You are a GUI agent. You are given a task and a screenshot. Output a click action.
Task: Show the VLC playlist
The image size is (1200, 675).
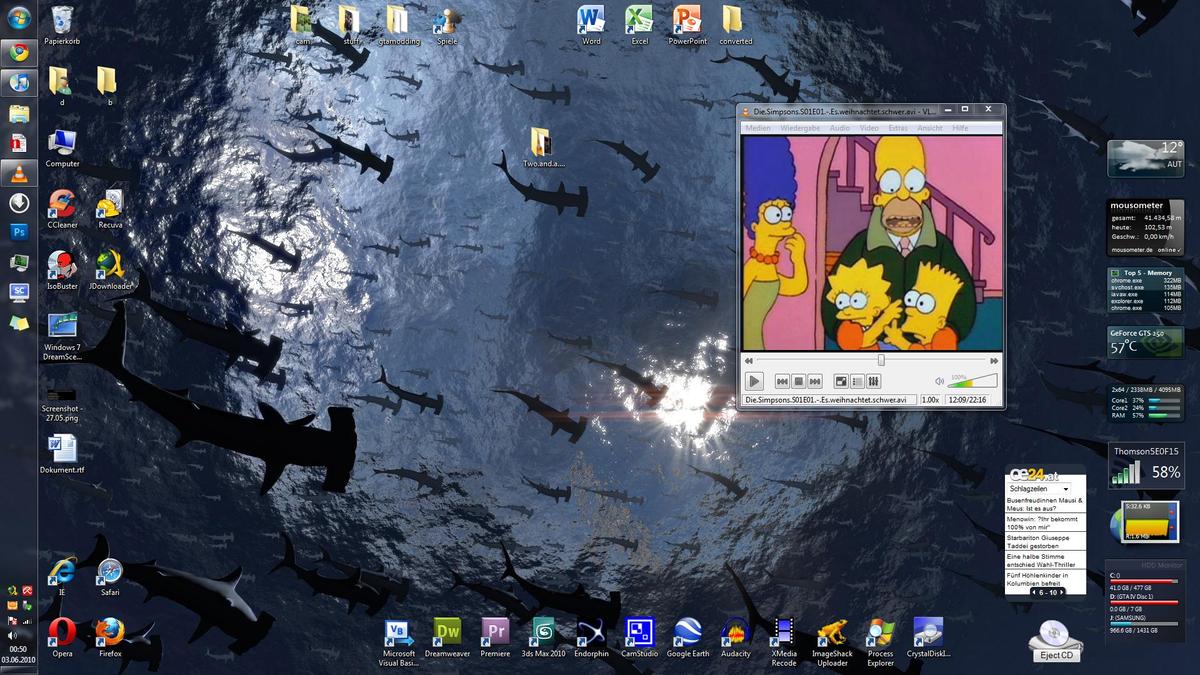point(857,381)
